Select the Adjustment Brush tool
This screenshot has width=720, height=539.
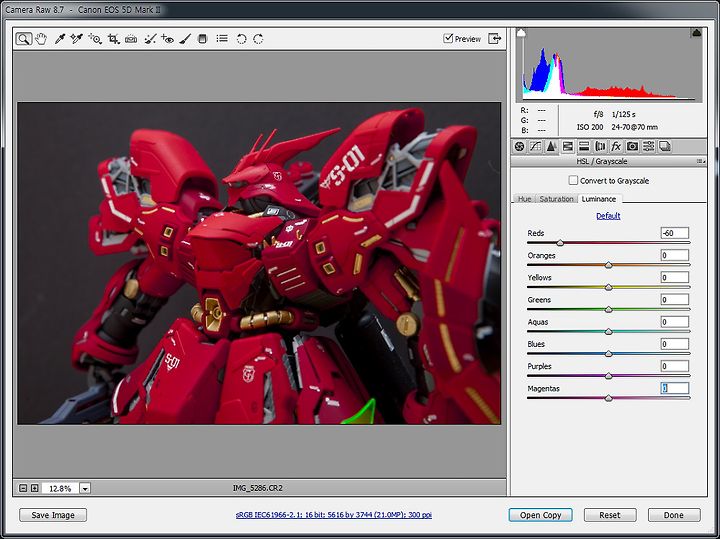(185, 39)
